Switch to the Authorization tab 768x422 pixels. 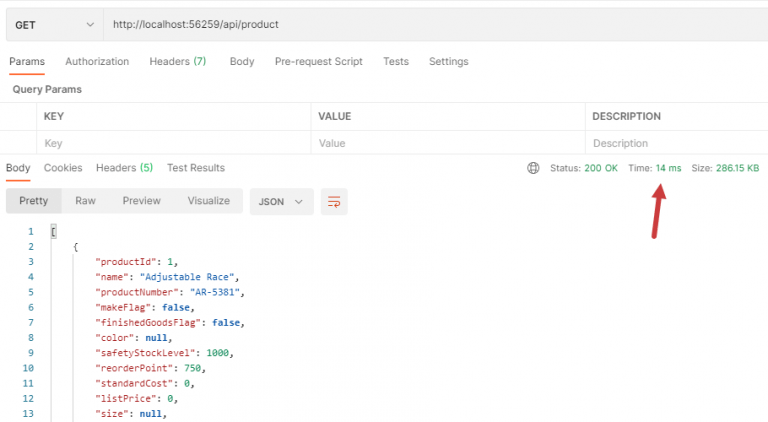[x=97, y=61]
